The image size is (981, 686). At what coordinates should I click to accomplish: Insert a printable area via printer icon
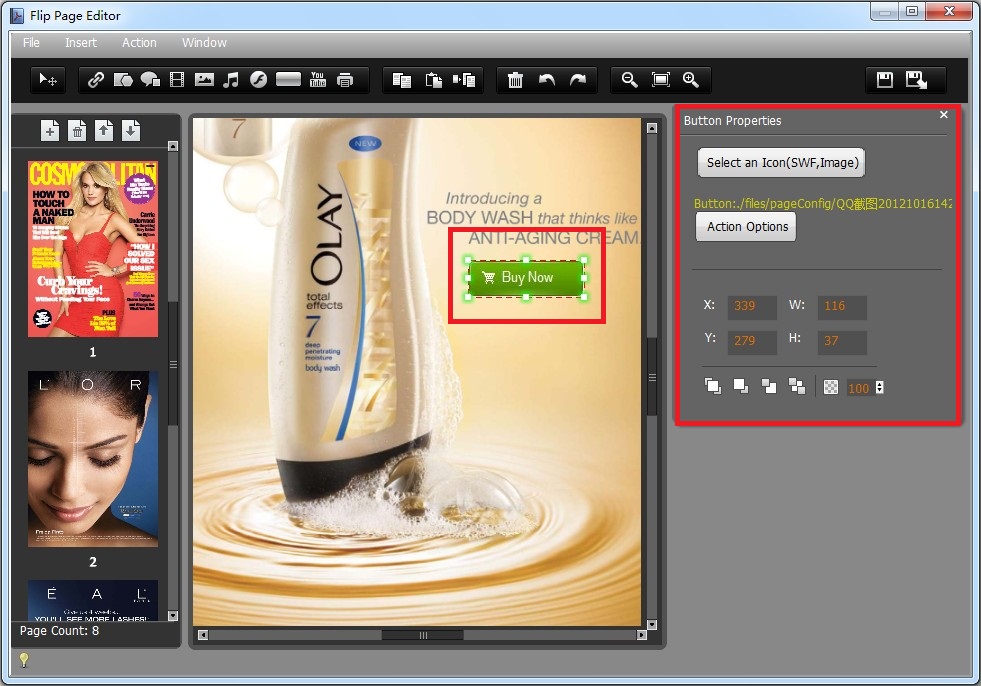[x=345, y=80]
